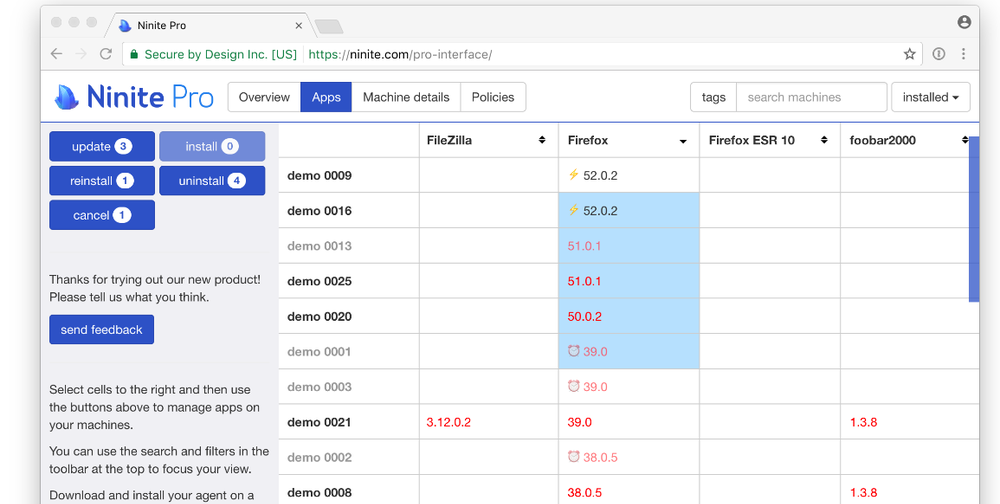Click the browser back arrow
The image size is (1000, 504).
pyautogui.click(x=56, y=54)
